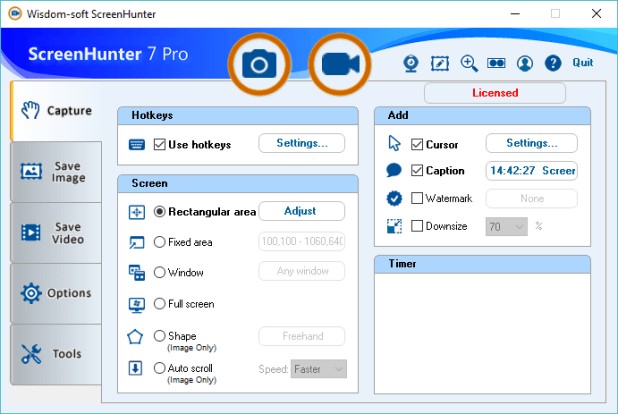Click the auto scroll arrow icon
Viewport: 618px width, 414px height.
pyautogui.click(x=135, y=369)
